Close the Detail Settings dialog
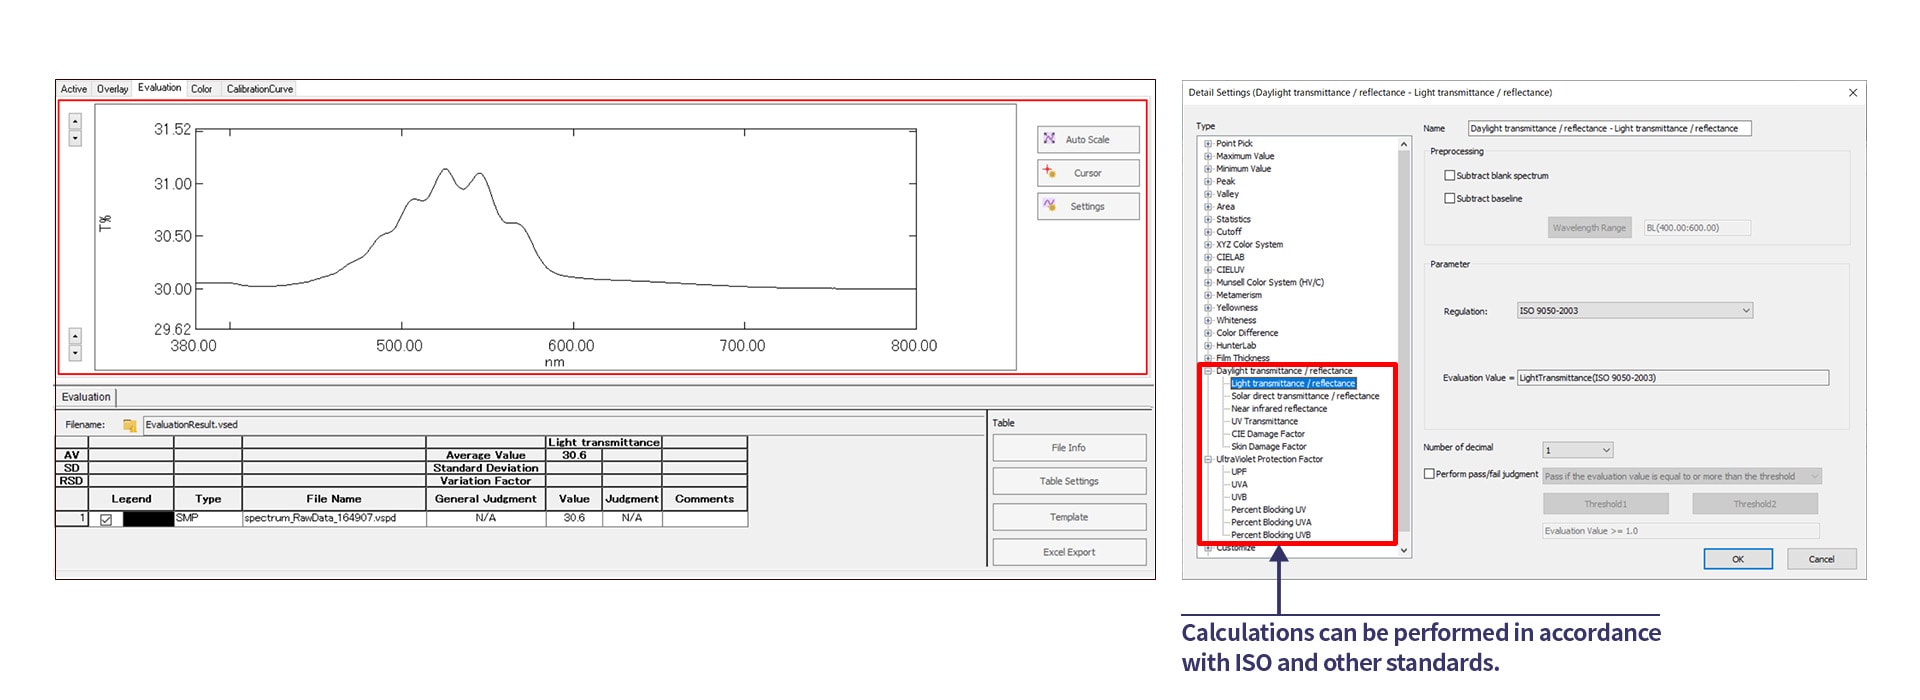Screen dimensions: 1920x700 [1852, 93]
